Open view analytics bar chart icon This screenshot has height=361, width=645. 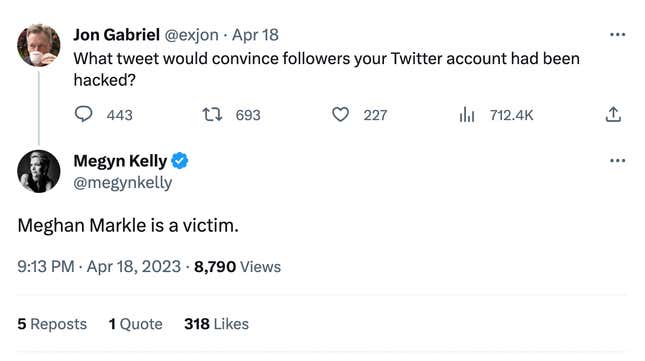pos(467,115)
